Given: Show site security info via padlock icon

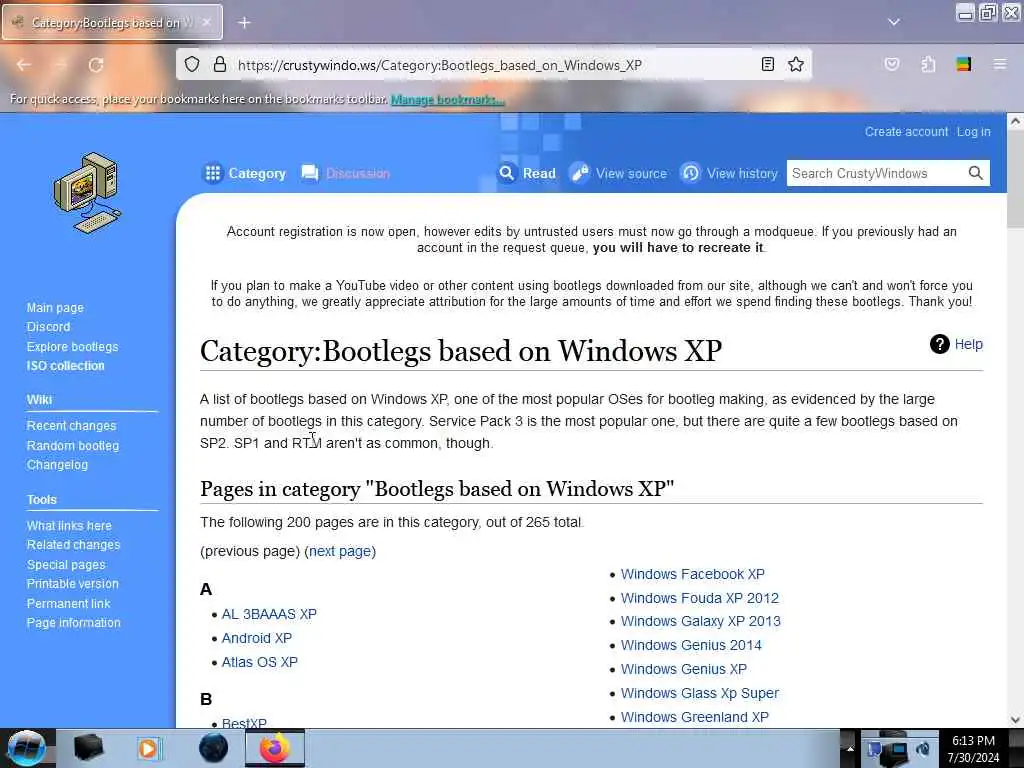Looking at the screenshot, I should tap(220, 64).
